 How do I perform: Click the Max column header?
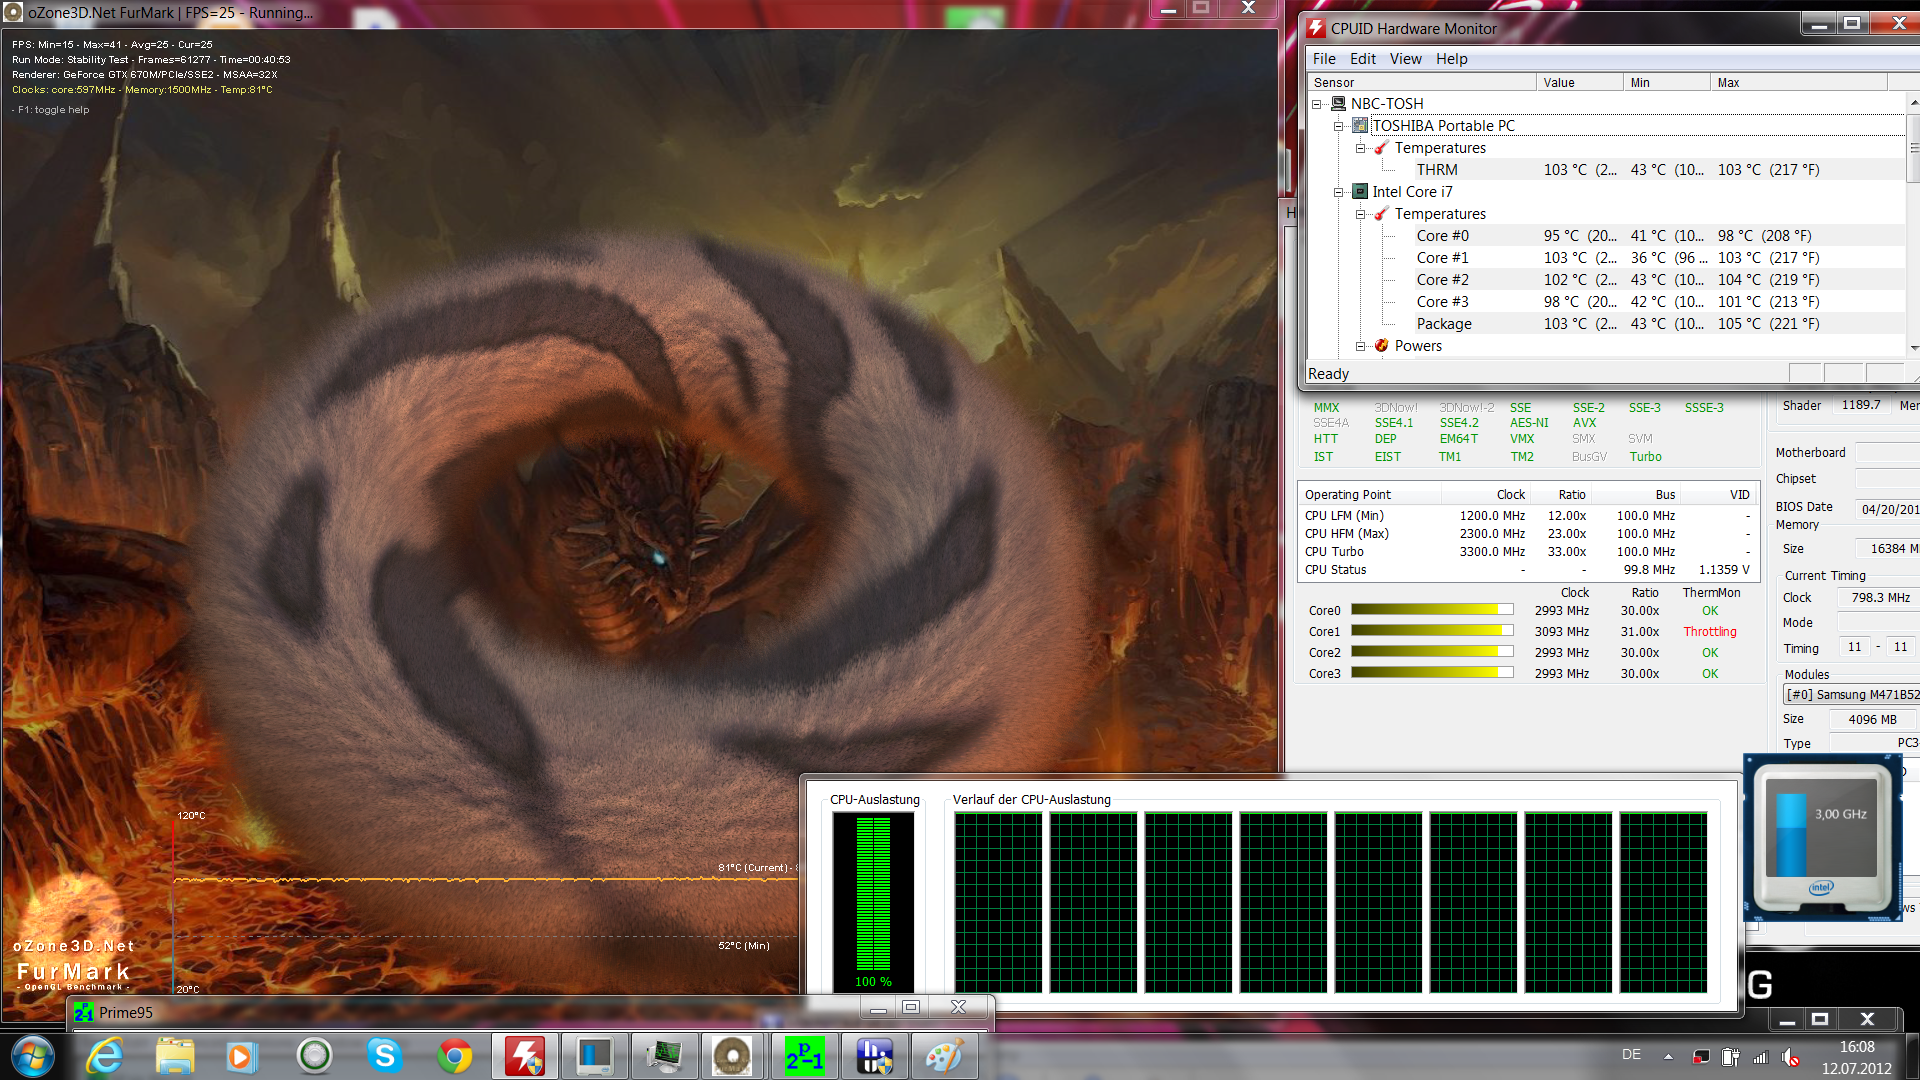pos(1728,83)
